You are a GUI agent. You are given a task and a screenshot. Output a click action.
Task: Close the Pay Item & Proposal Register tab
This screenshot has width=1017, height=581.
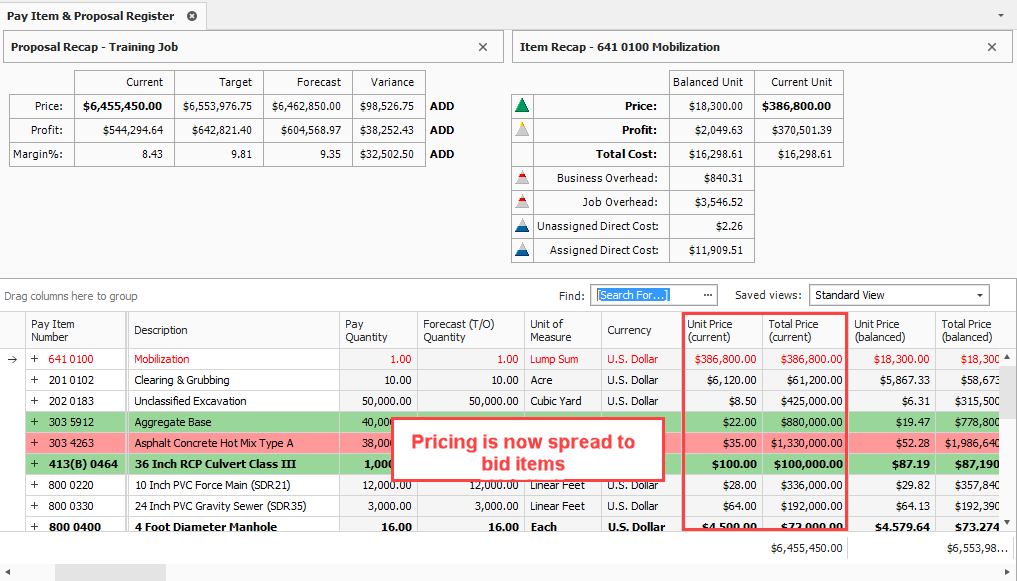pos(192,16)
